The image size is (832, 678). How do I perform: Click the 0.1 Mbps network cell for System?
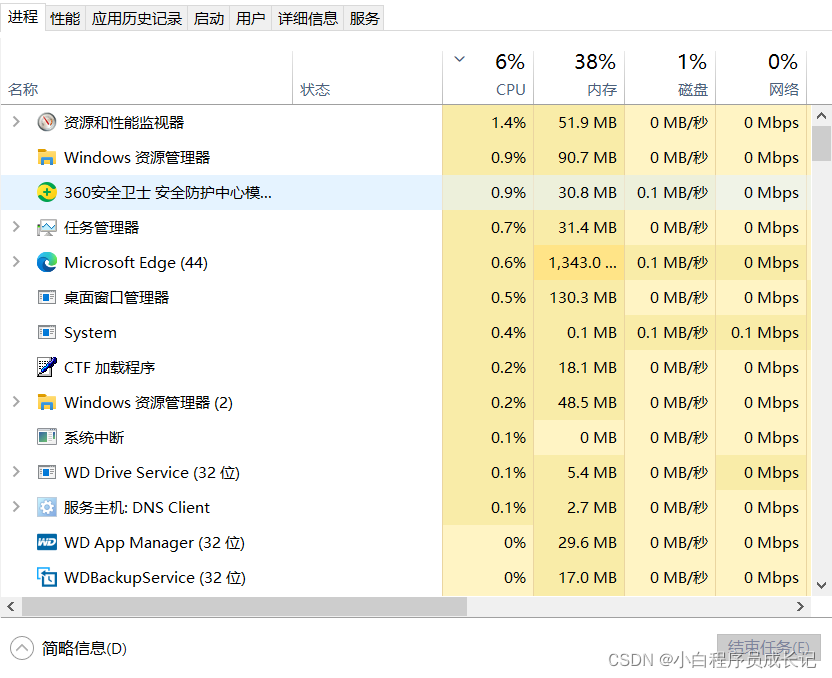(x=761, y=333)
